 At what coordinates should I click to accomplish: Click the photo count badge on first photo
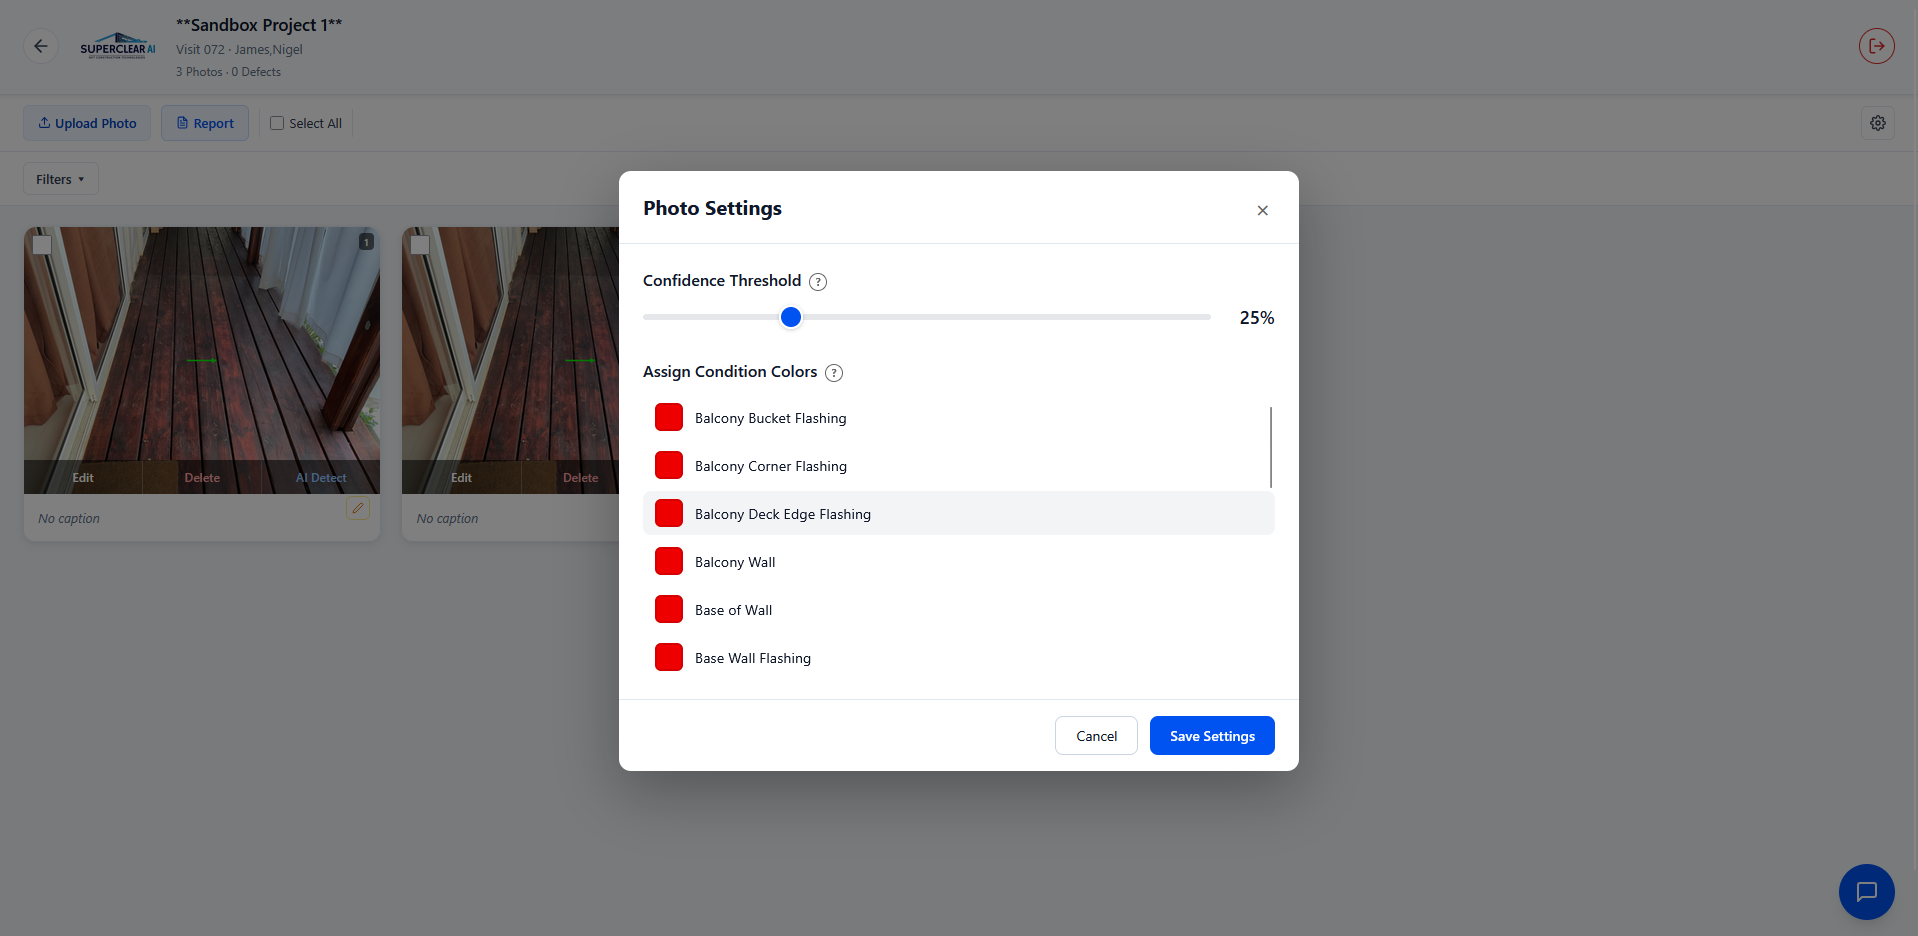coord(366,242)
